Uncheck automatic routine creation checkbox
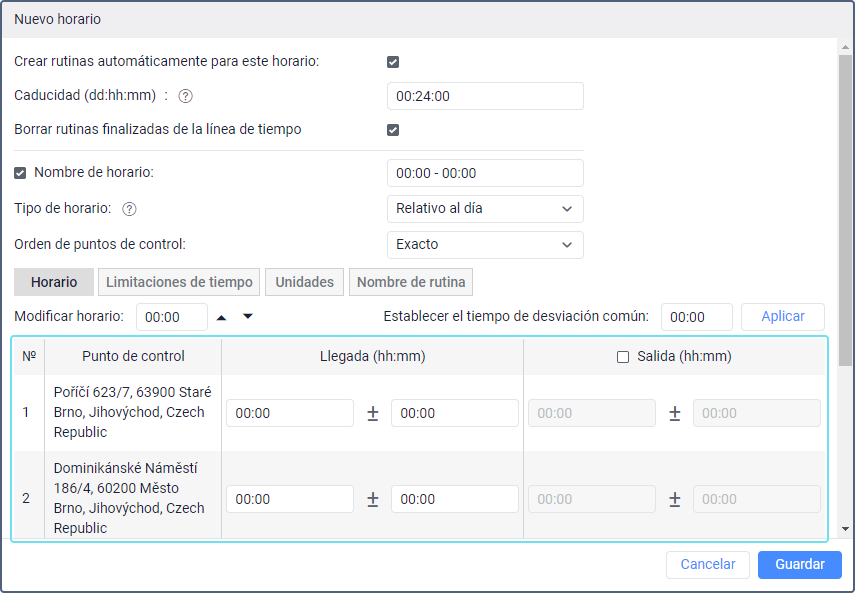855x593 pixels. point(393,62)
